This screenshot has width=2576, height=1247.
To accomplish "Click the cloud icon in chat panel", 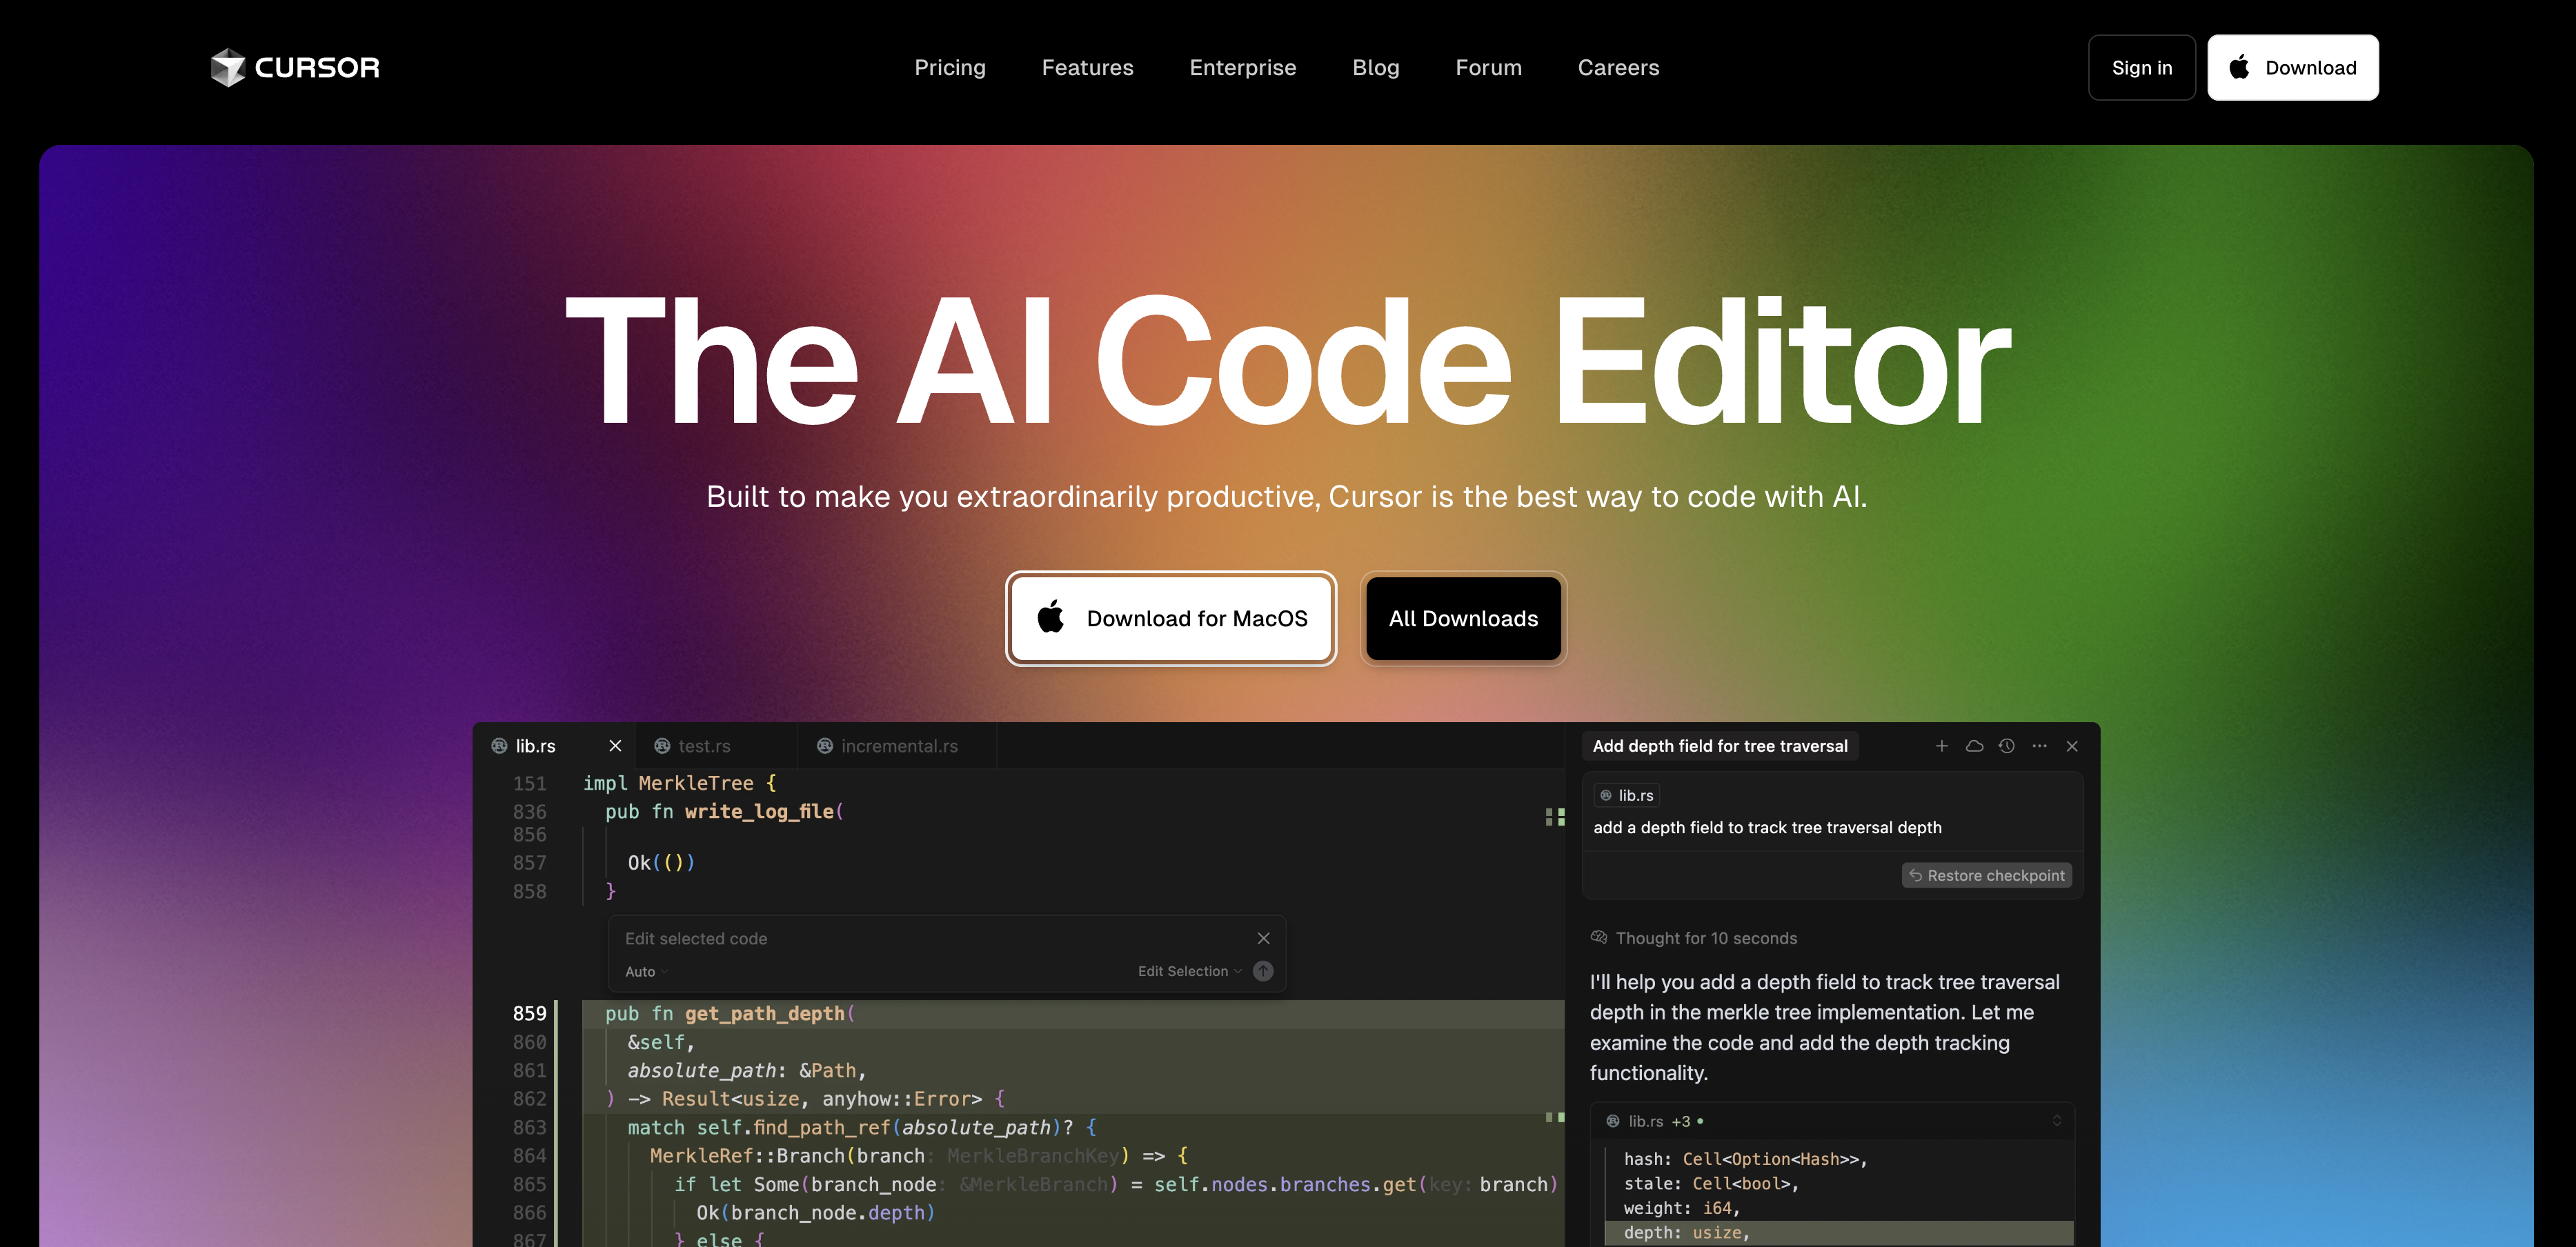I will (1974, 746).
